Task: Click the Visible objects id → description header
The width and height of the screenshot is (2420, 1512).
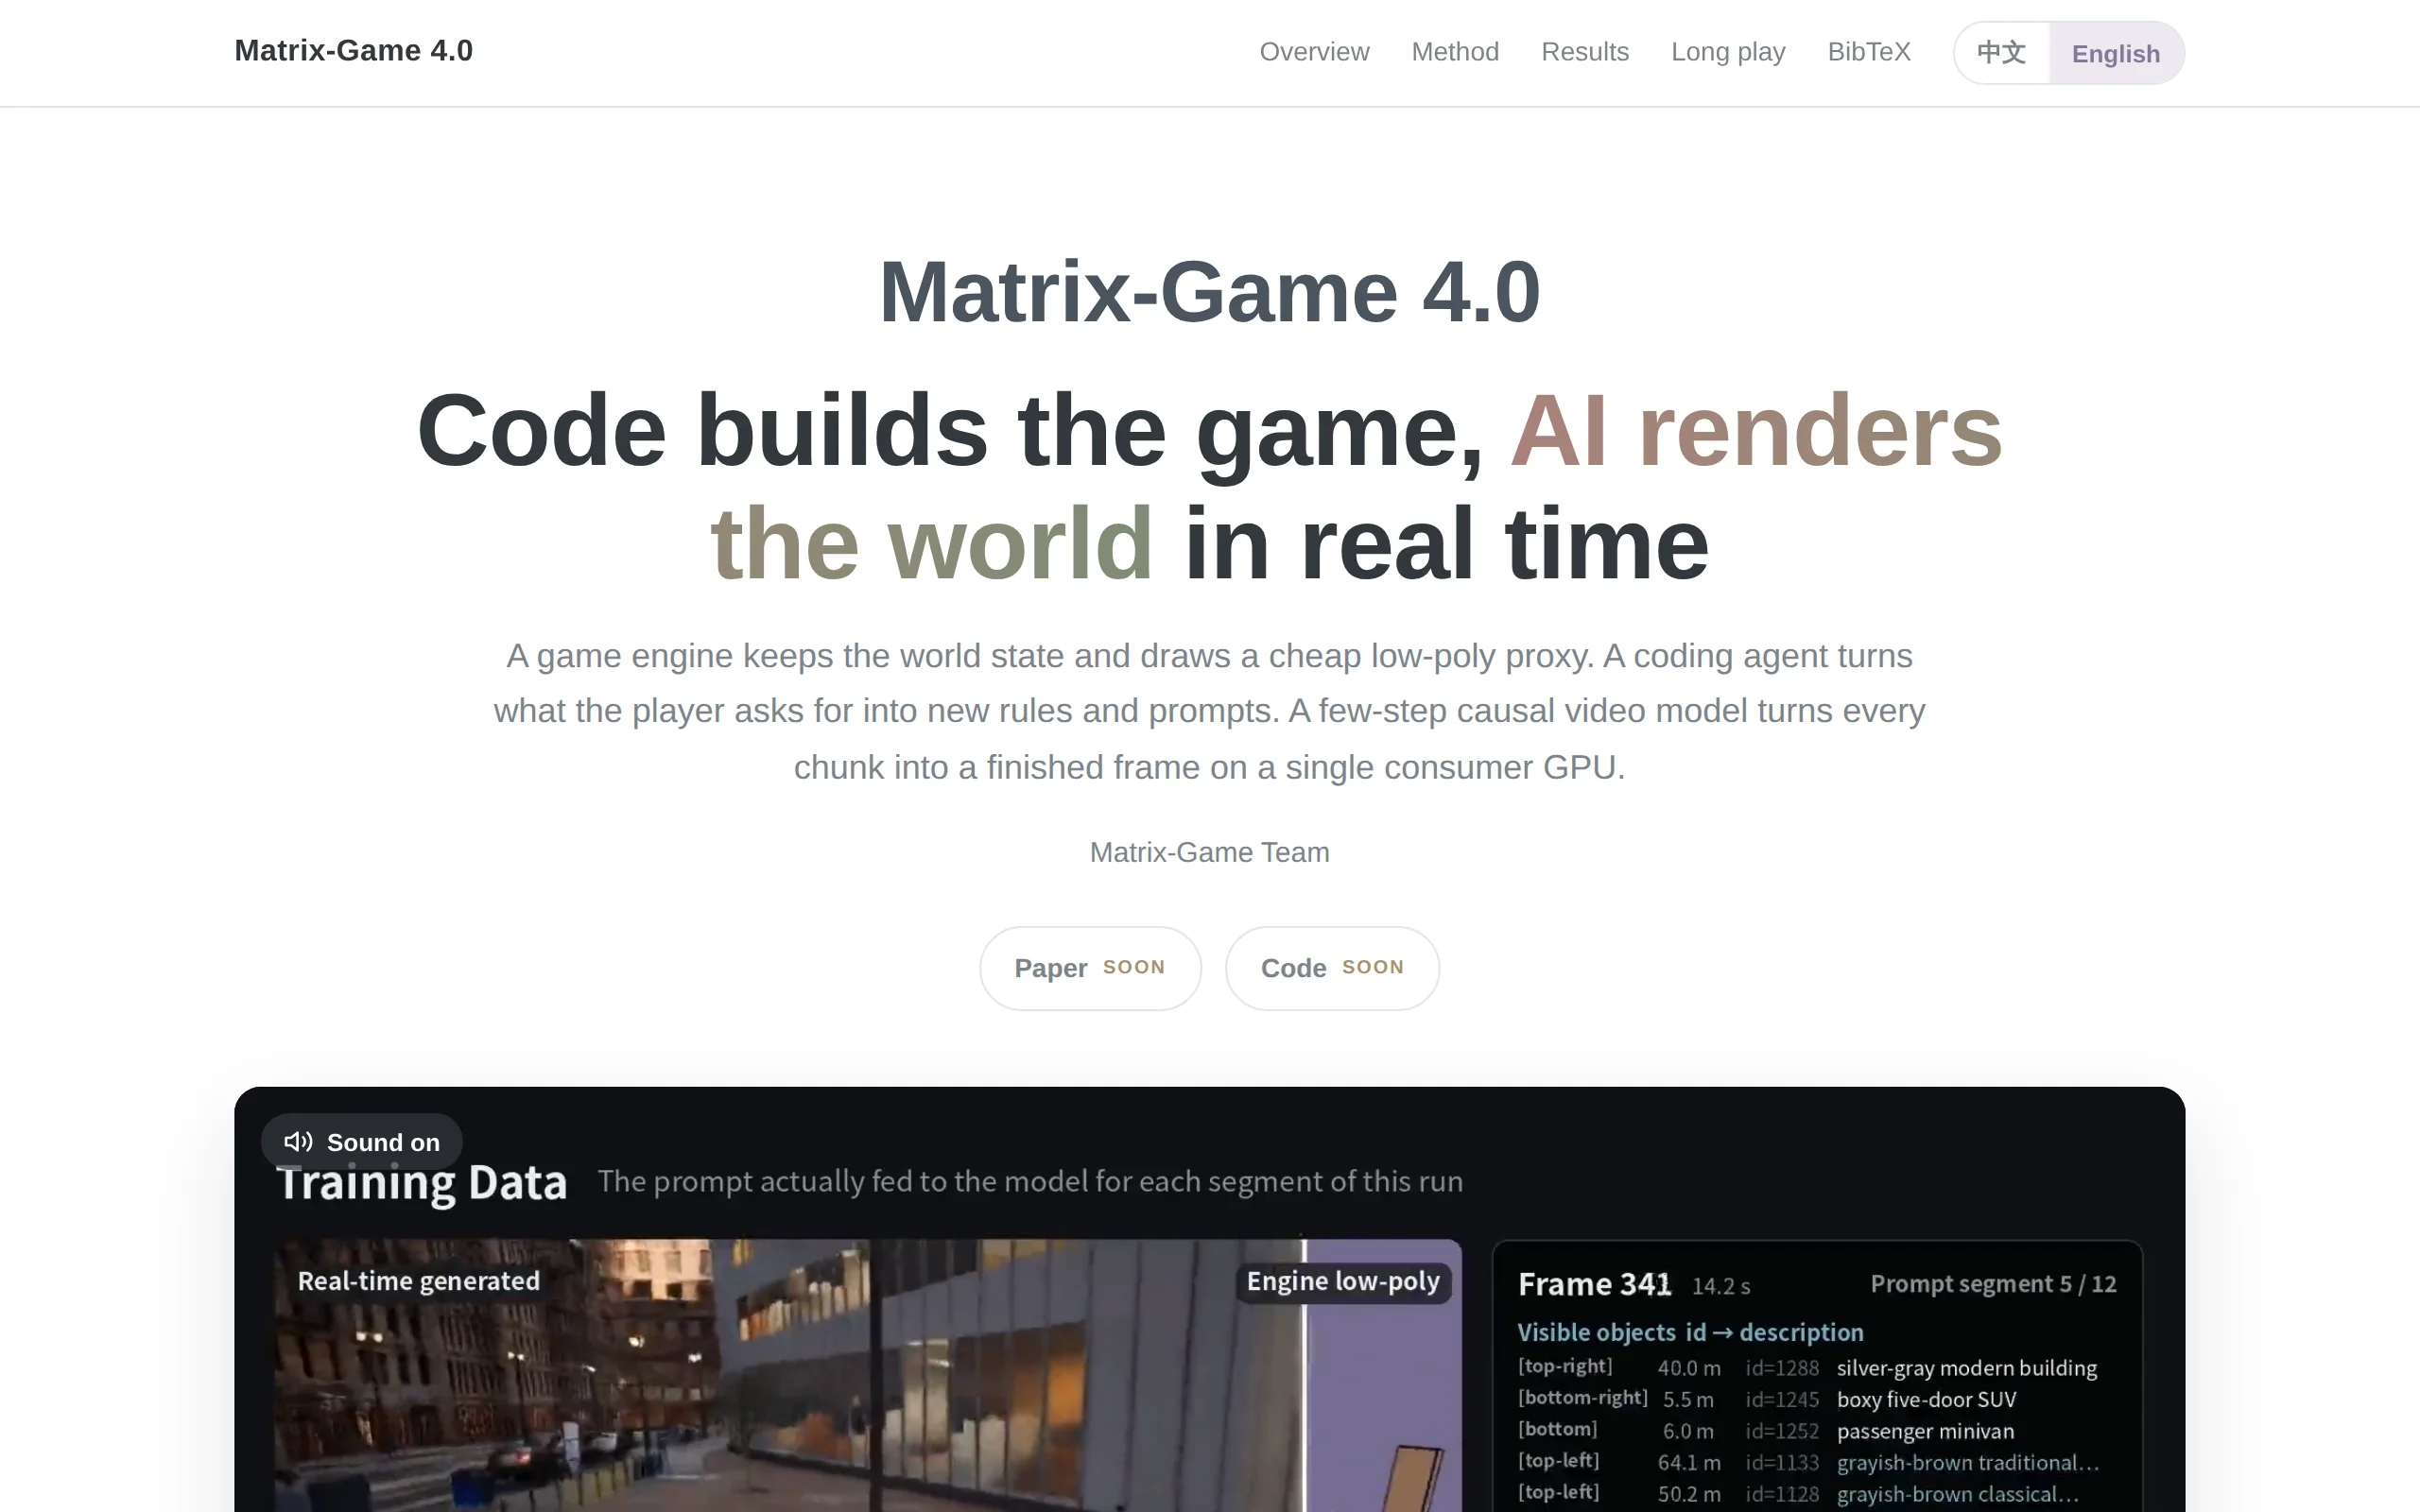Action: pyautogui.click(x=1690, y=1332)
